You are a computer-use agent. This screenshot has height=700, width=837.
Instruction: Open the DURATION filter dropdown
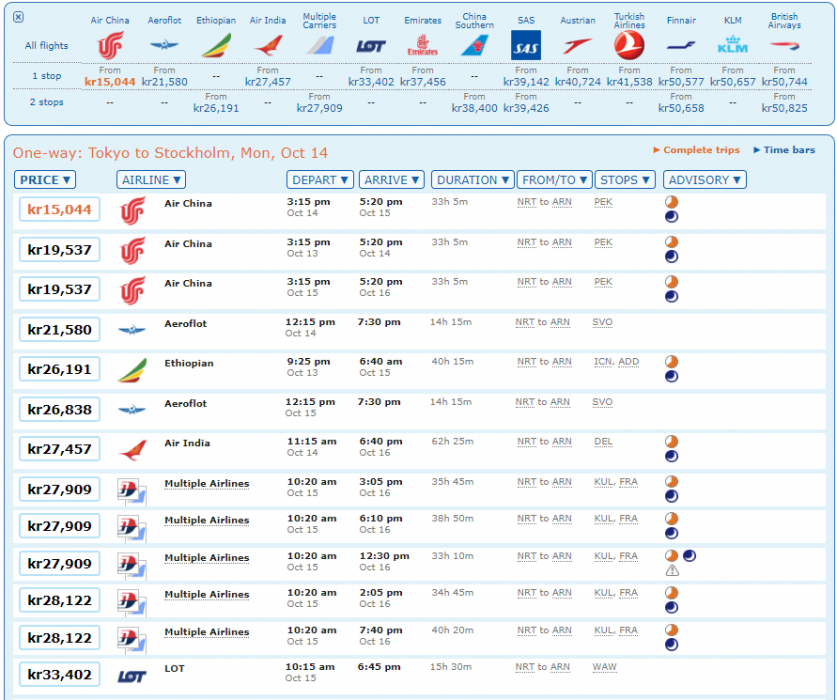tap(472, 180)
